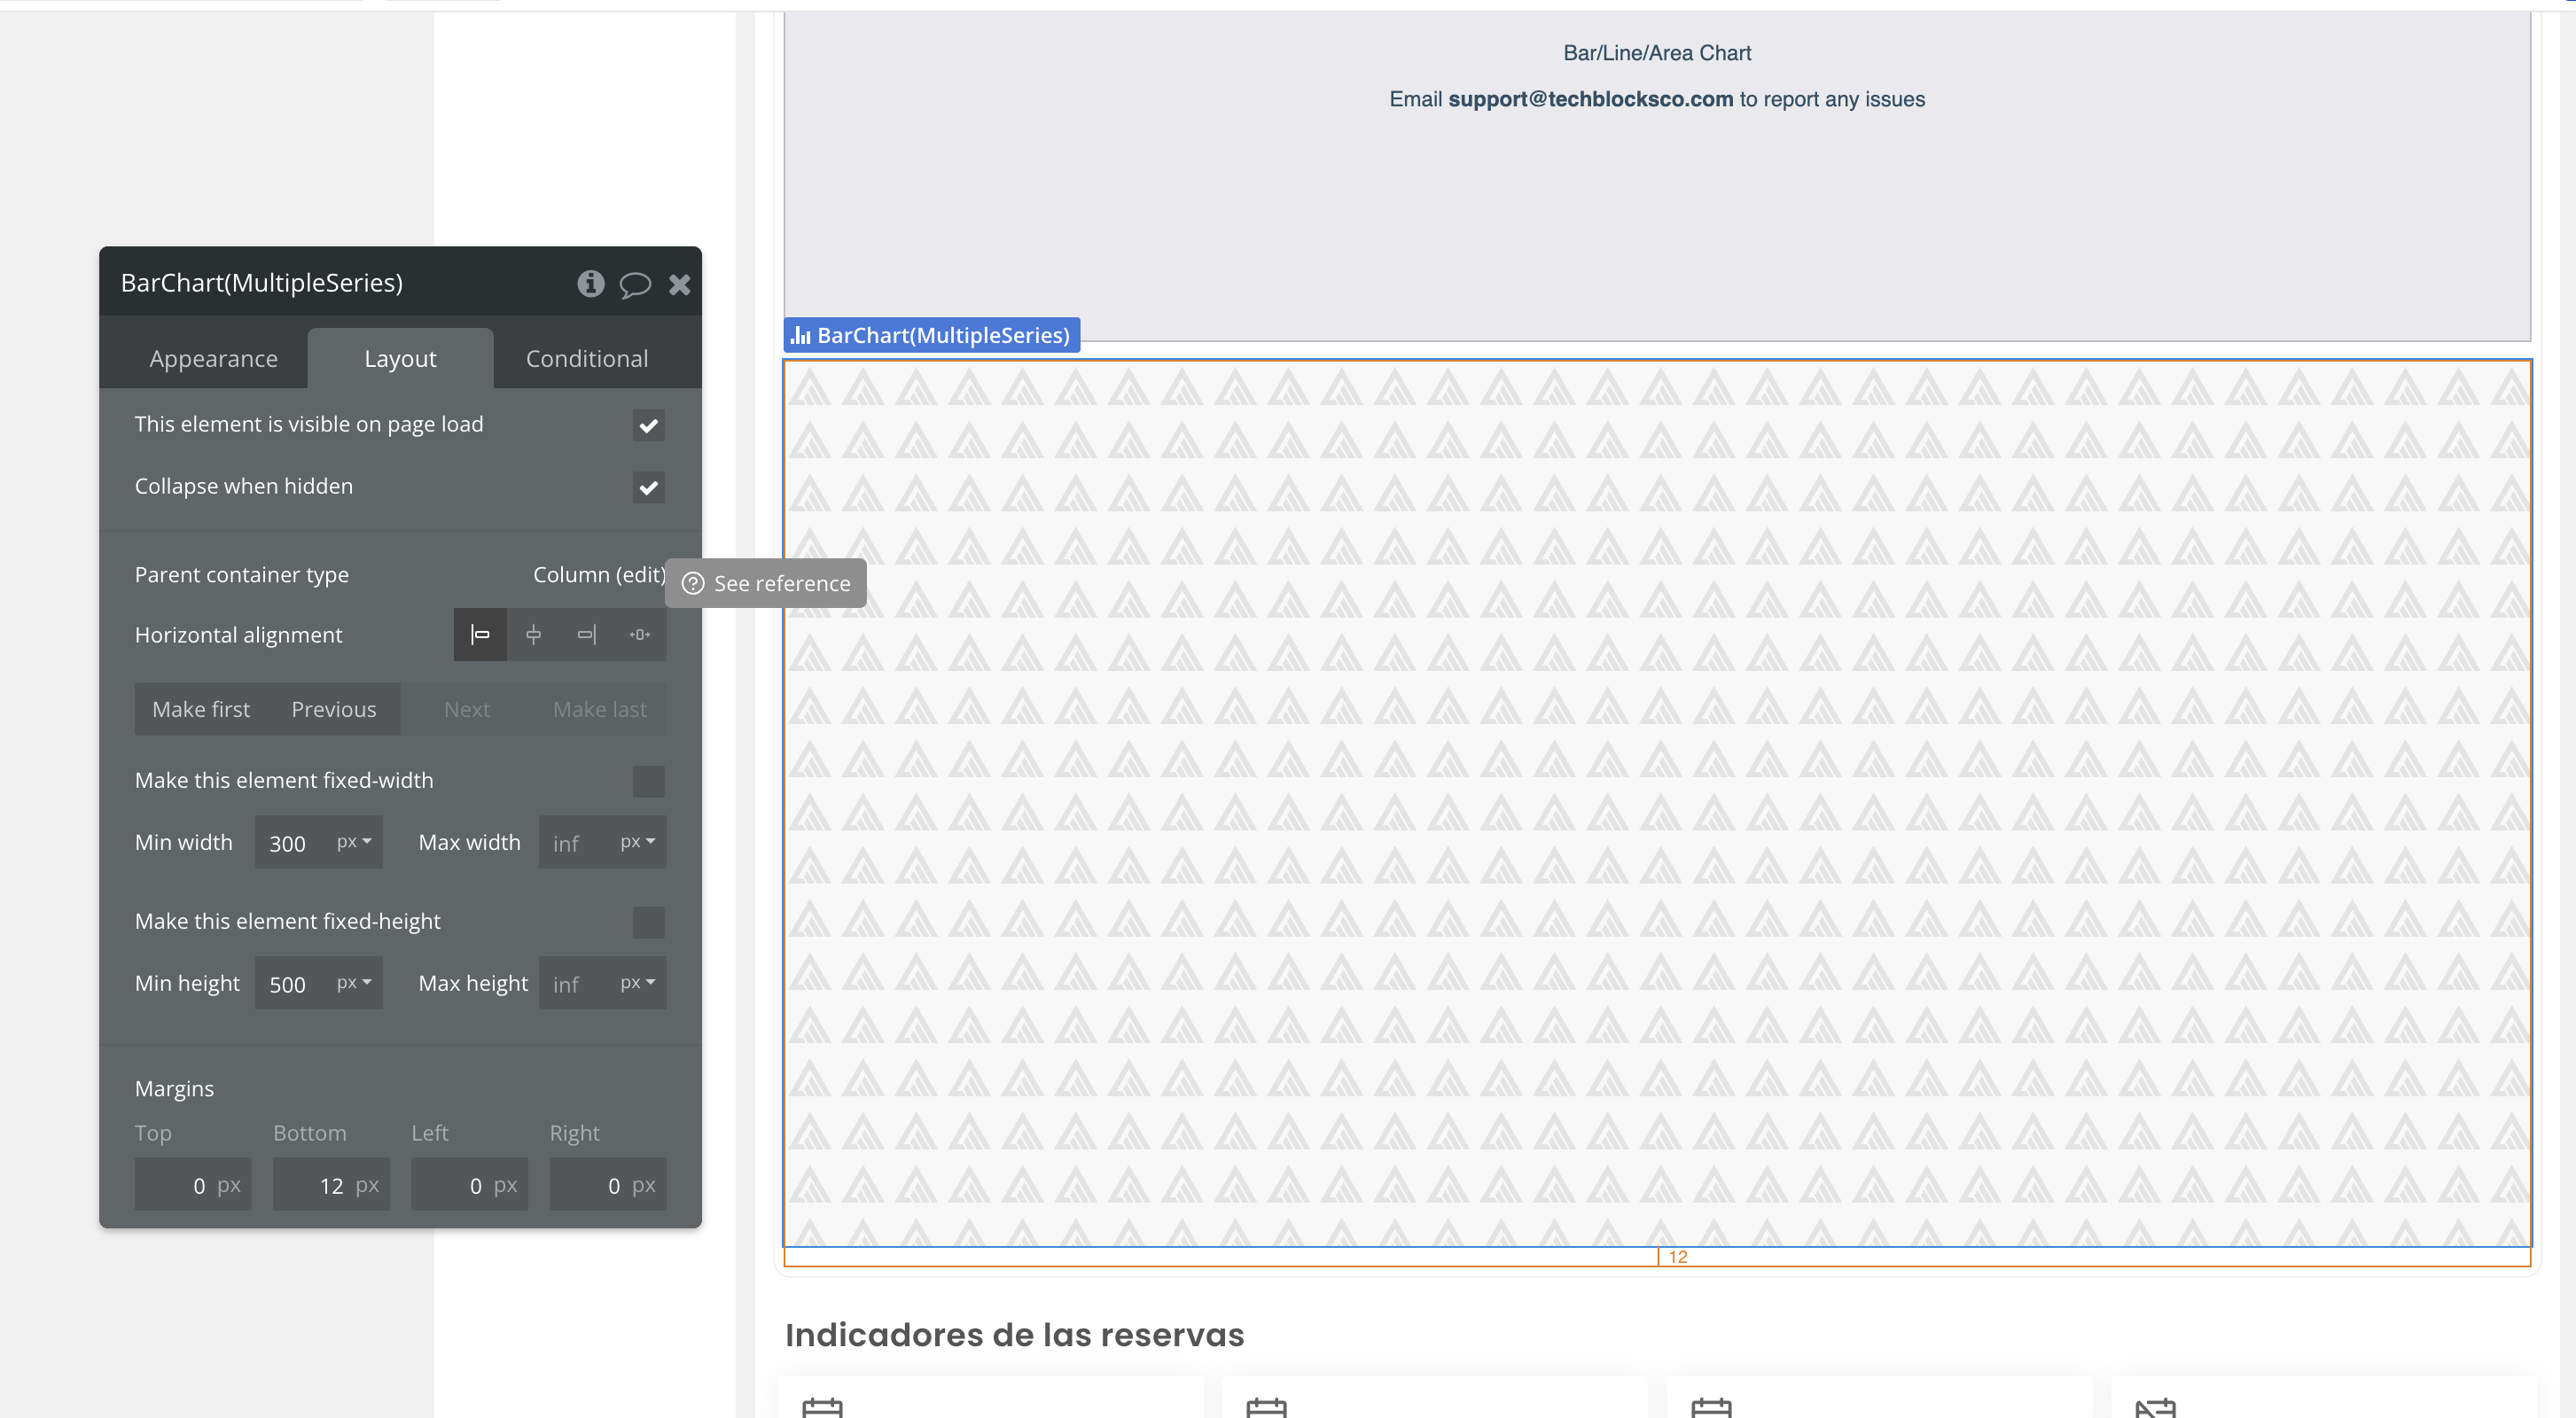Click the Make first button

click(201, 710)
